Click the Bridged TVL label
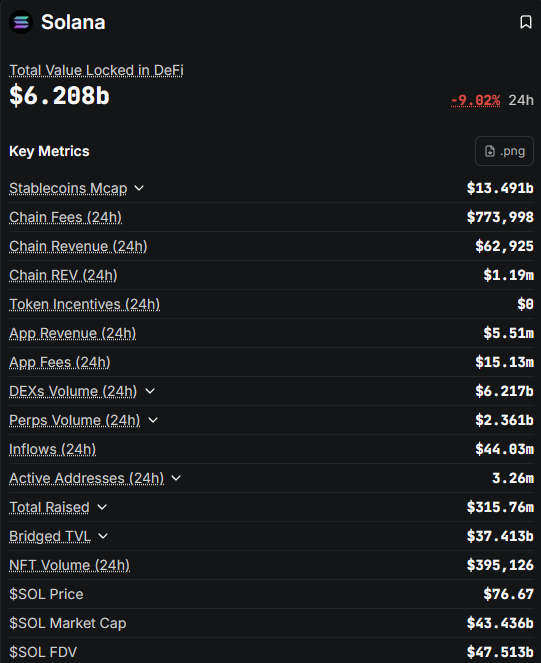The image size is (541, 663). [x=50, y=536]
